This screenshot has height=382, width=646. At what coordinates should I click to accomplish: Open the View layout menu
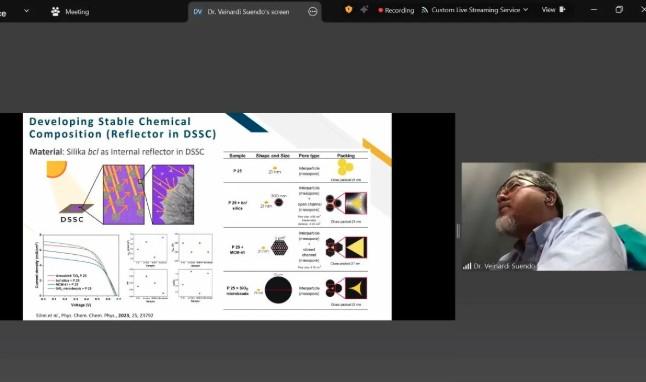[553, 9]
